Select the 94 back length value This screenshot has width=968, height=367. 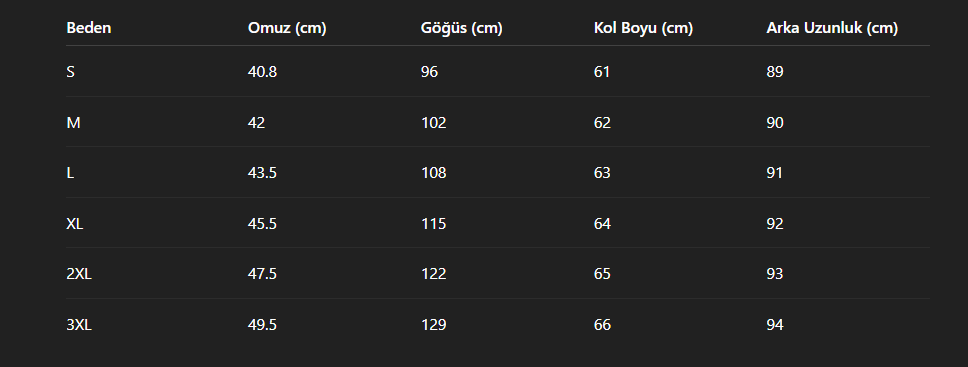point(775,325)
